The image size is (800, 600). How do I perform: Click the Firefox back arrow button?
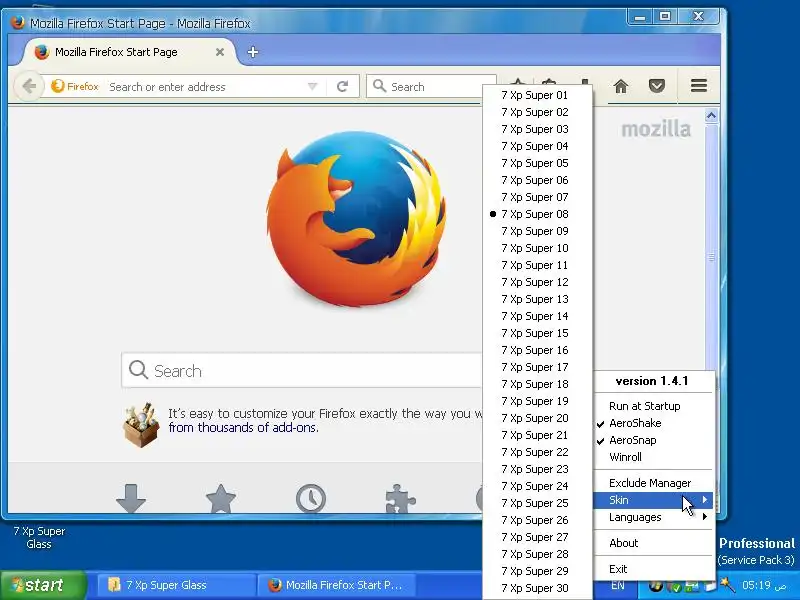pos(29,86)
